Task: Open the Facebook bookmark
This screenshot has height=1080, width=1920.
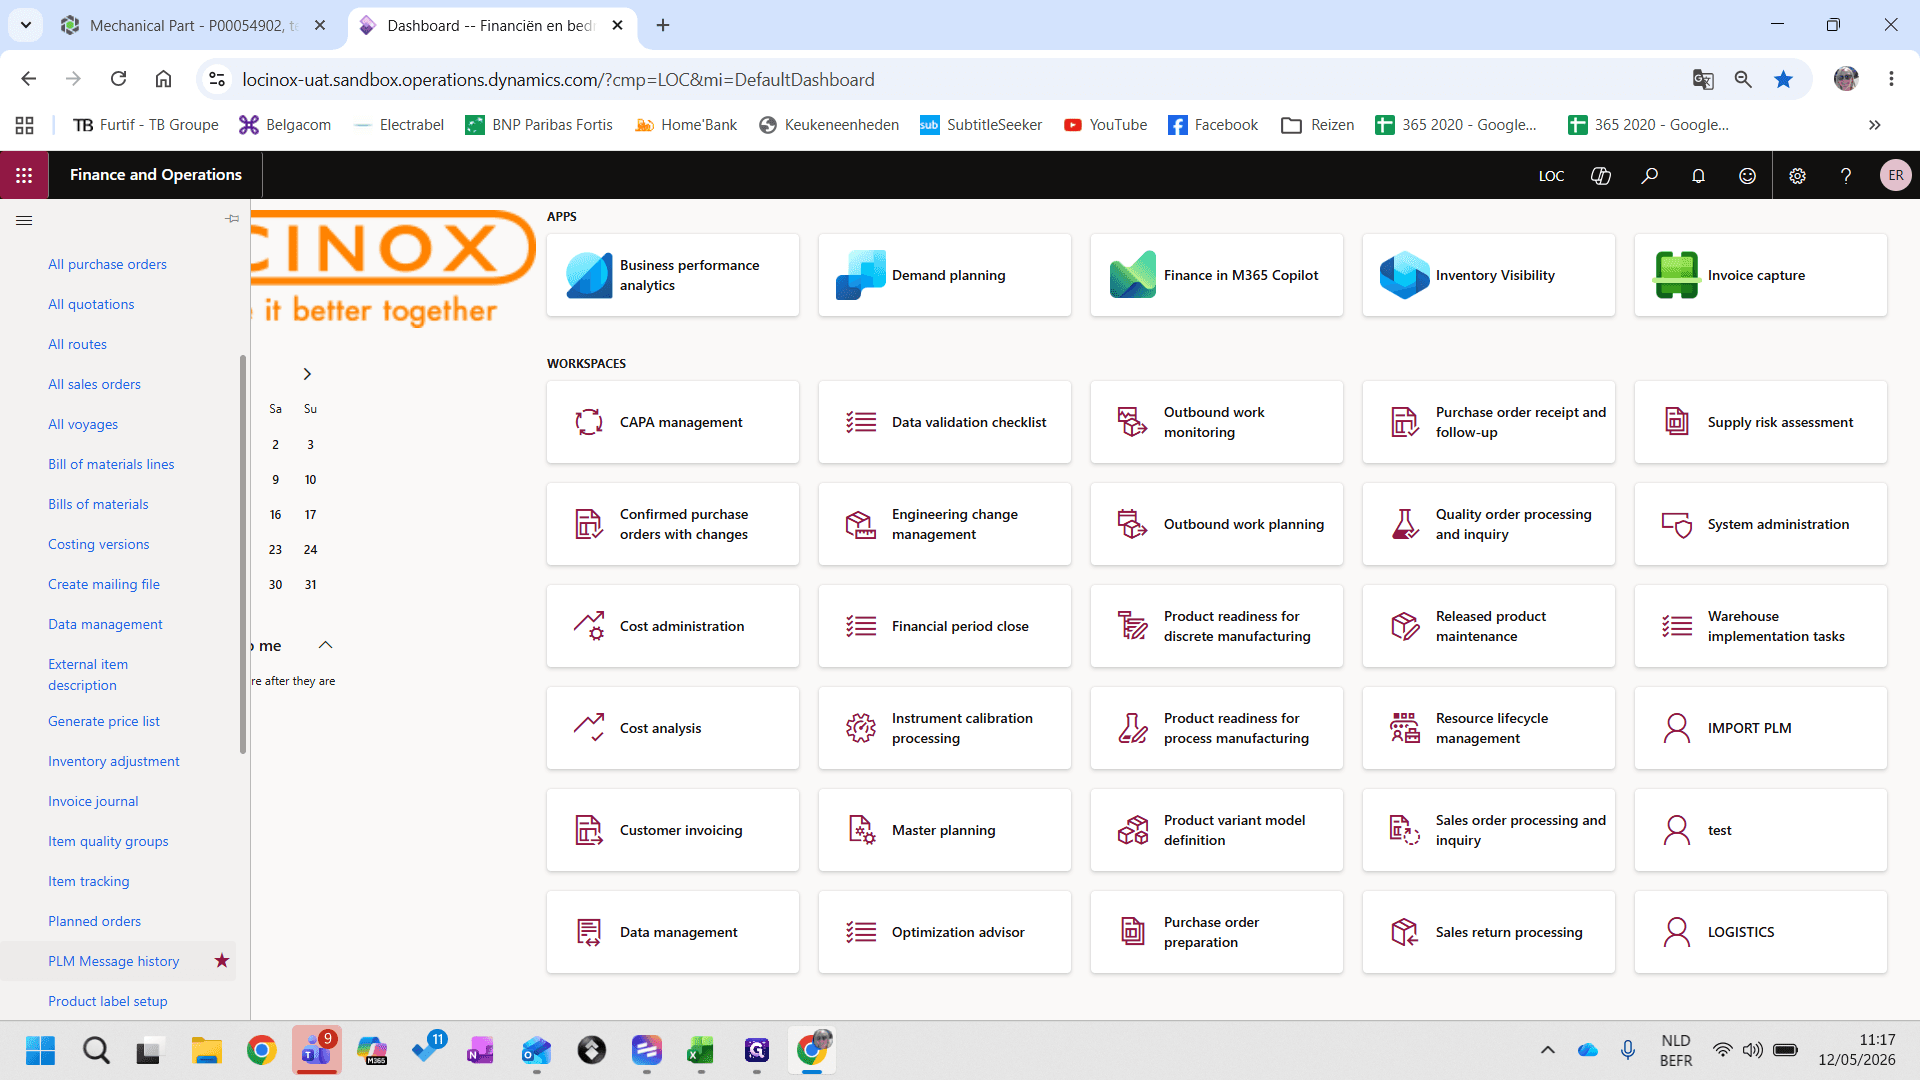Action: coord(1212,125)
